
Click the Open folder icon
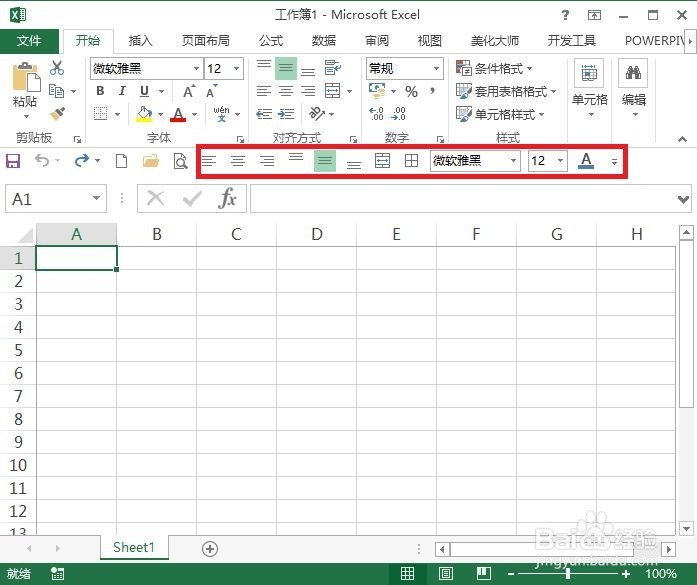(151, 160)
